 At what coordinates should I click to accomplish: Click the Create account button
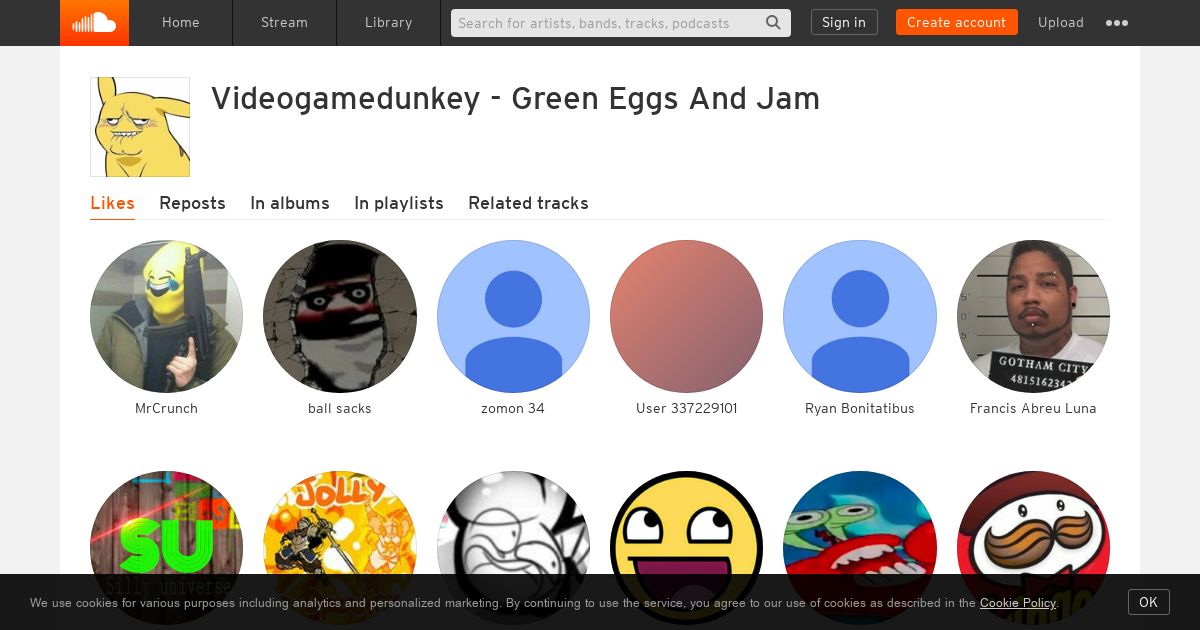957,22
